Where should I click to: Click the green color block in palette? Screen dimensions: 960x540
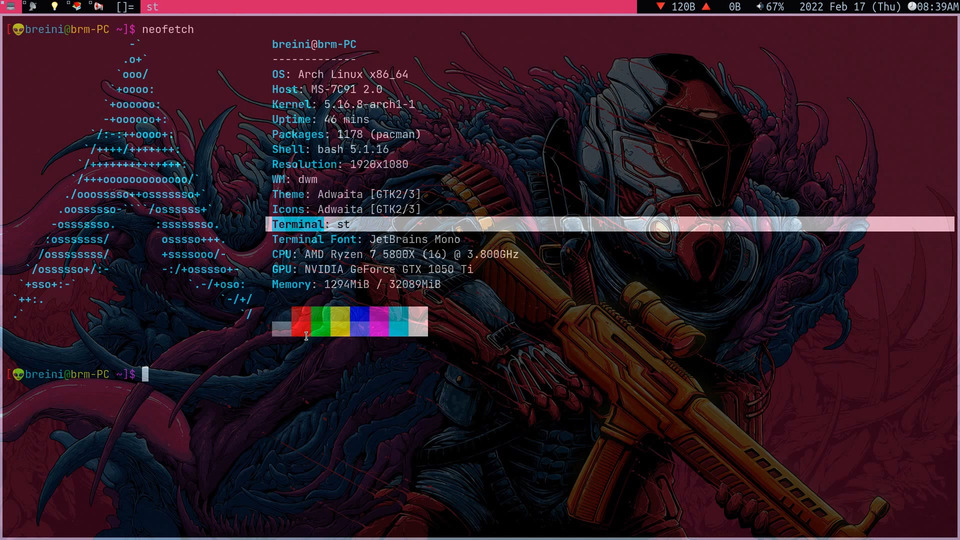click(321, 321)
